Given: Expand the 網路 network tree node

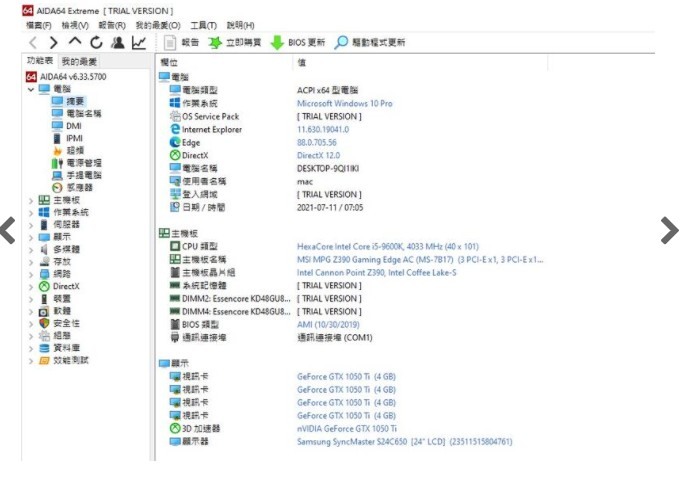Looking at the screenshot, I should point(31,275).
